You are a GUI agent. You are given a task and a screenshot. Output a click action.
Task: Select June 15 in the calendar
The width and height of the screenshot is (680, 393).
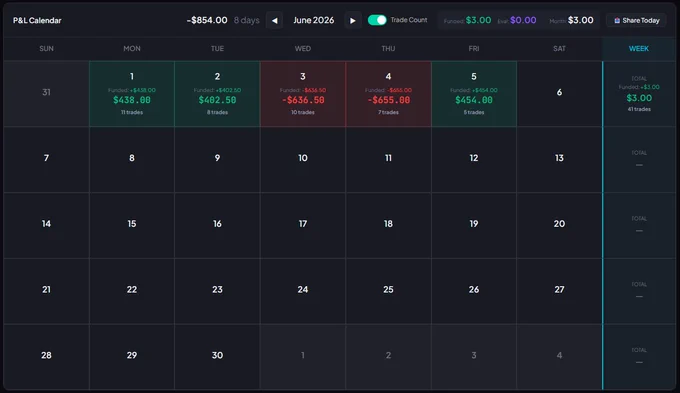[x=132, y=226]
